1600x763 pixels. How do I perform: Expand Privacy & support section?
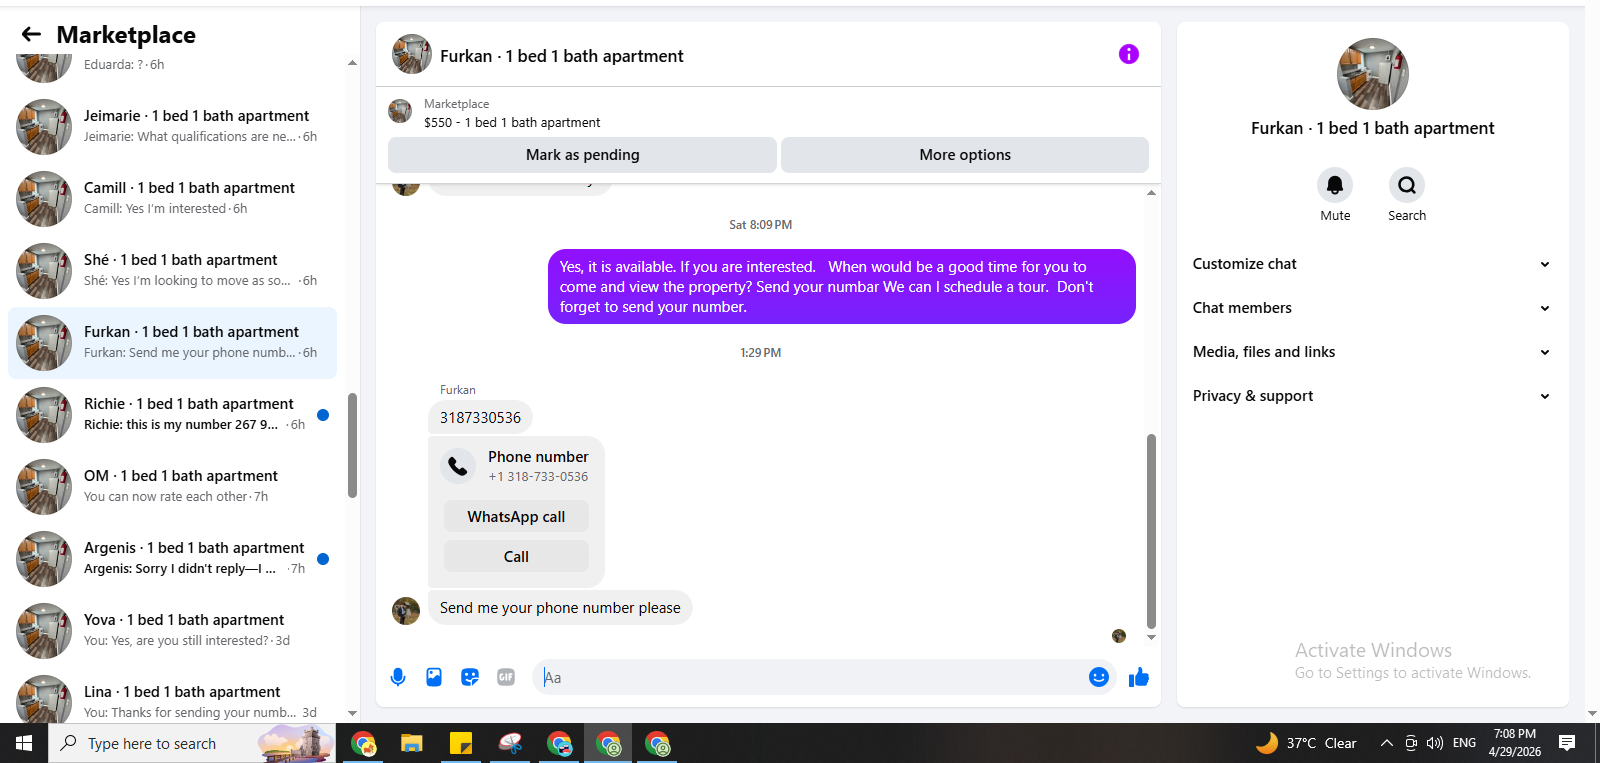click(1372, 396)
